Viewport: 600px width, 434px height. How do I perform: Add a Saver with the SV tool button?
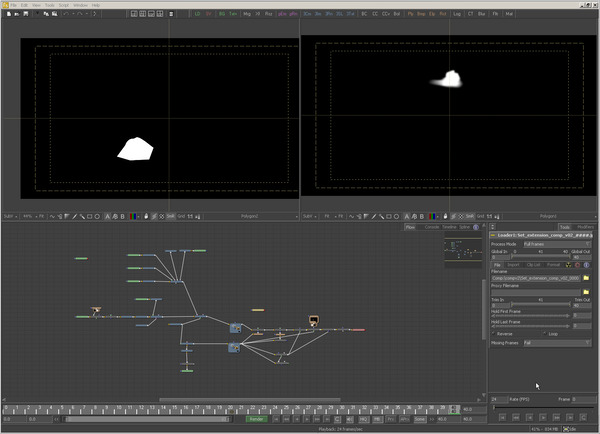click(x=209, y=14)
